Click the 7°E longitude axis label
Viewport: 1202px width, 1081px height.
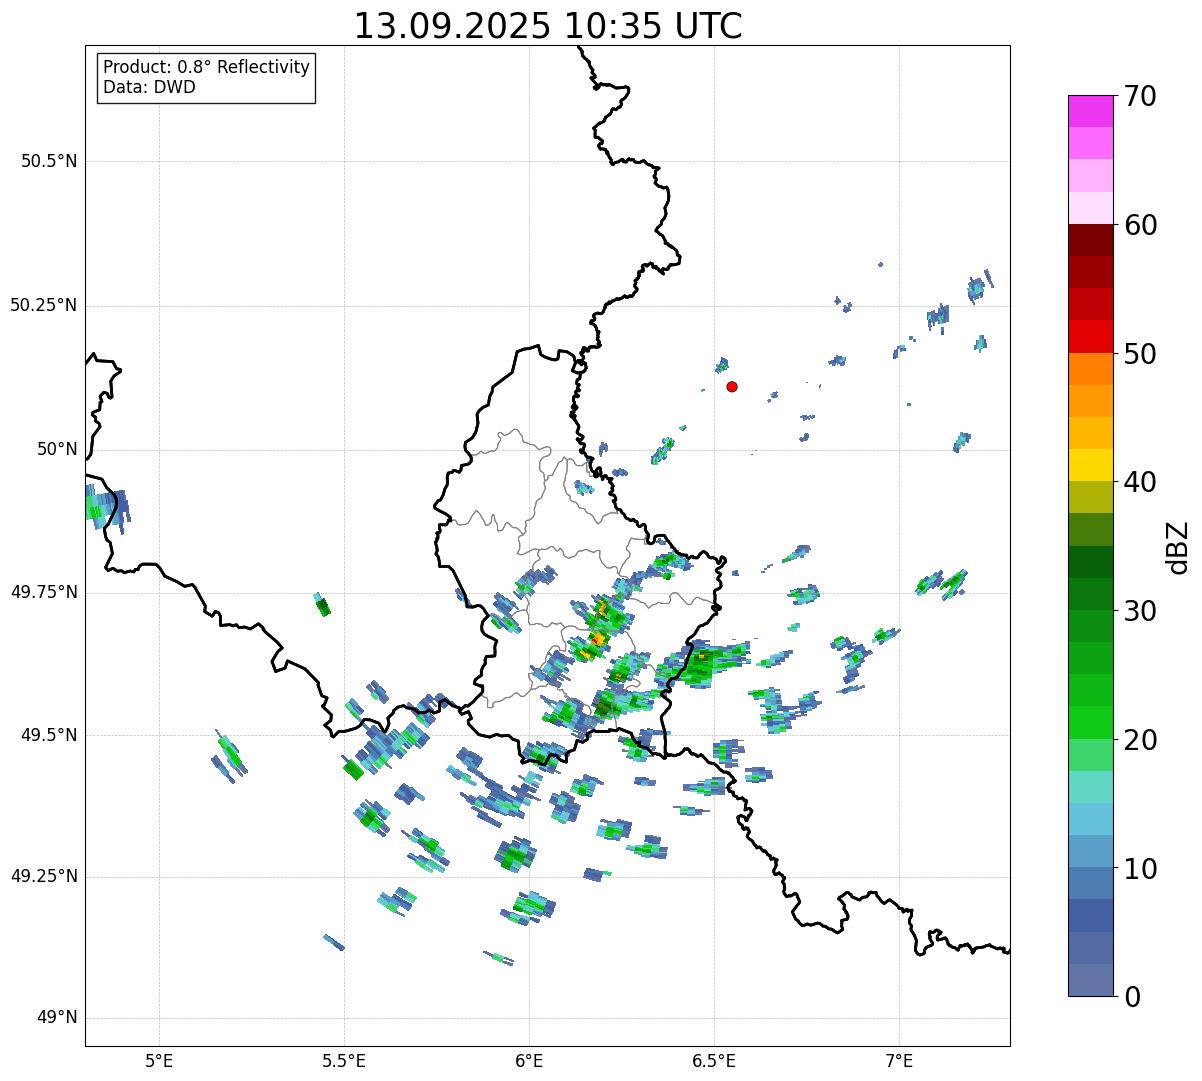(x=899, y=1060)
